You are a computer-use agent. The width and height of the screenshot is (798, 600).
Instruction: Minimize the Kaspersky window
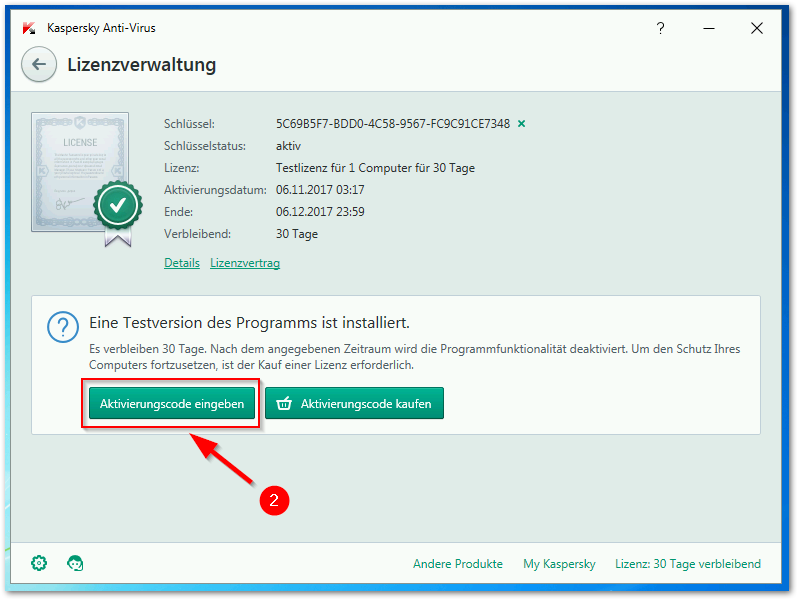[x=709, y=28]
